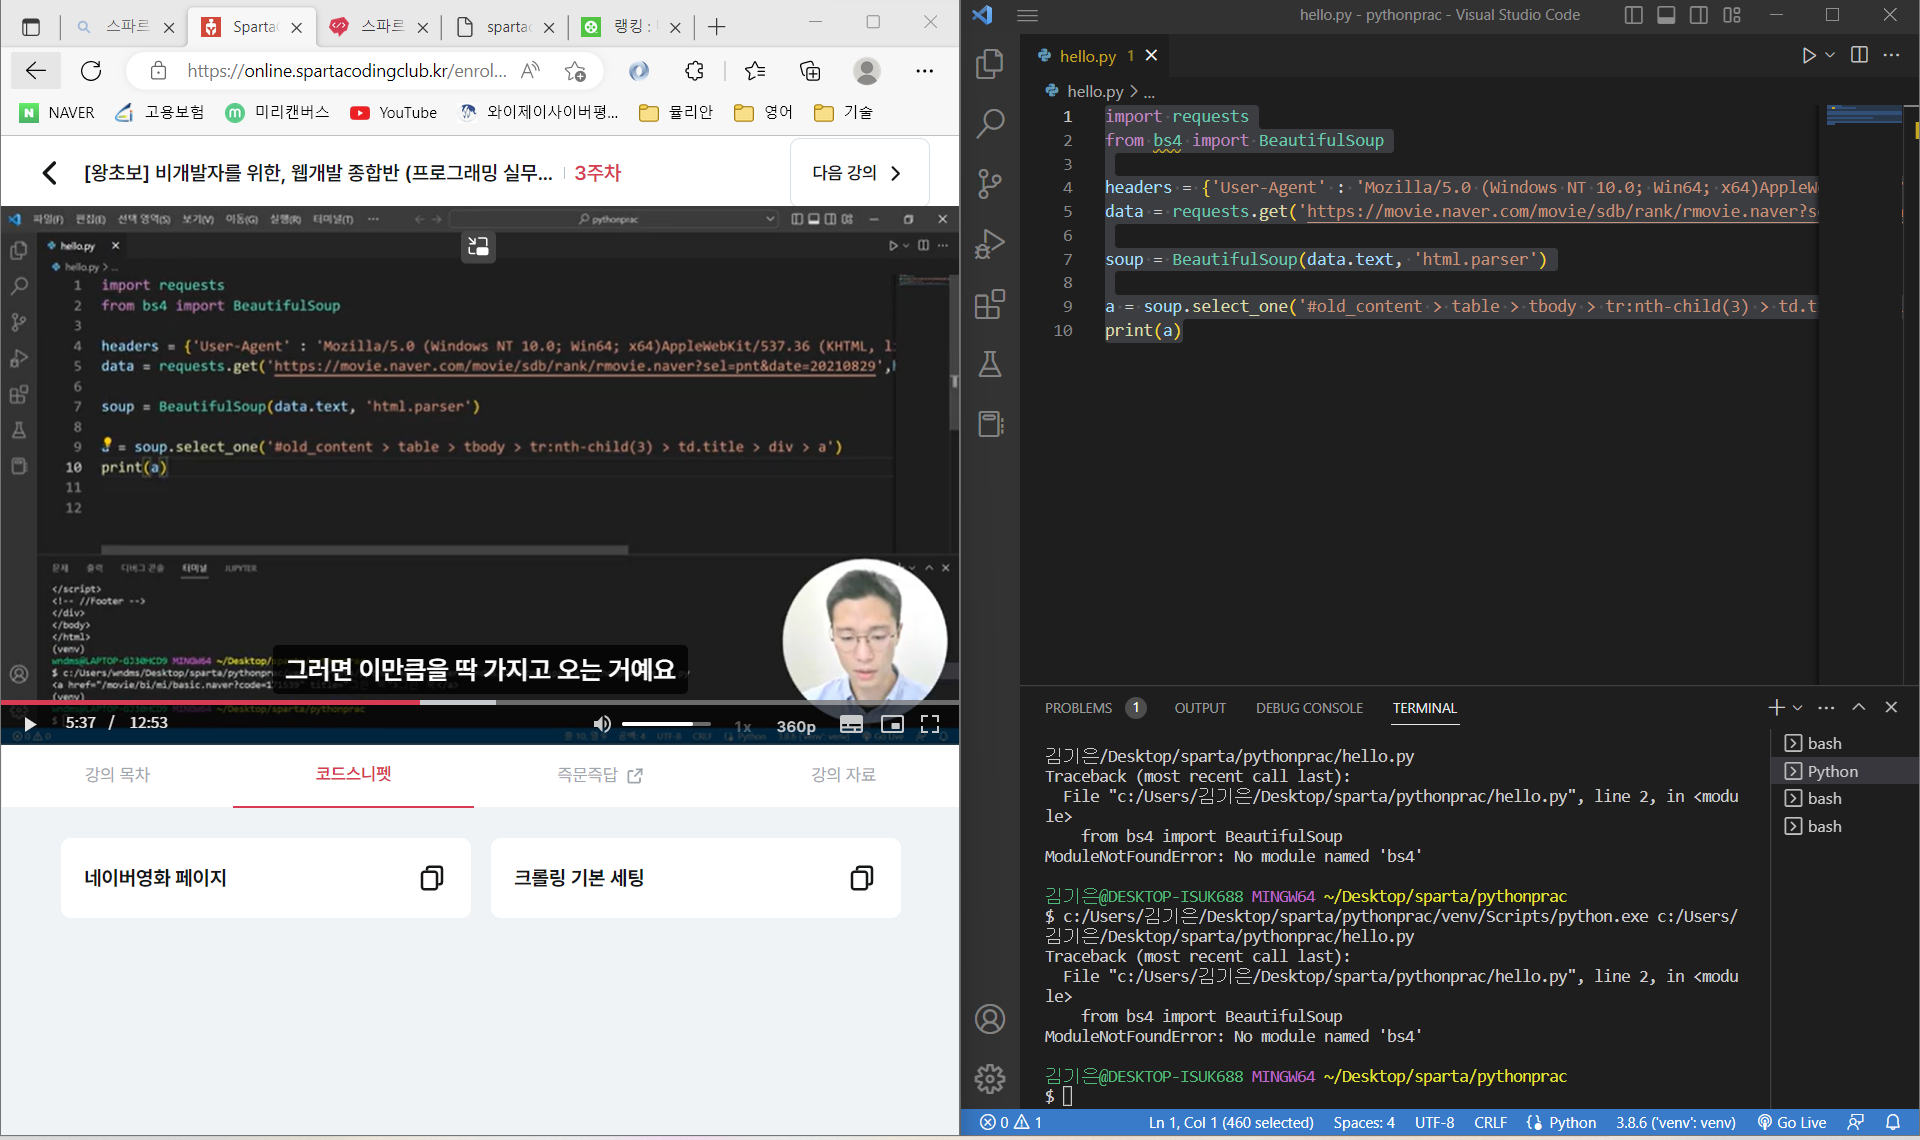Image resolution: width=1920 pixels, height=1140 pixels.
Task: Switch to PROBLEMS tab
Action: click(x=1078, y=708)
